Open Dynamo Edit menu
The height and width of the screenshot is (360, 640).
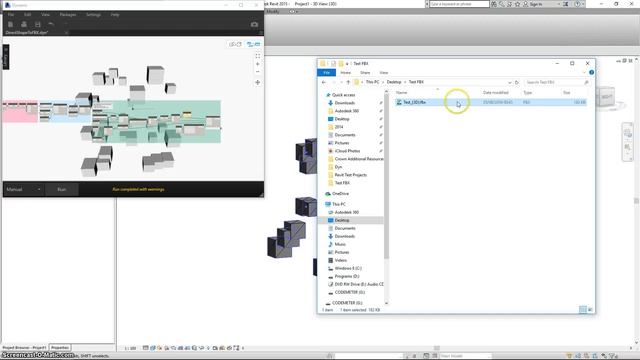point(27,15)
